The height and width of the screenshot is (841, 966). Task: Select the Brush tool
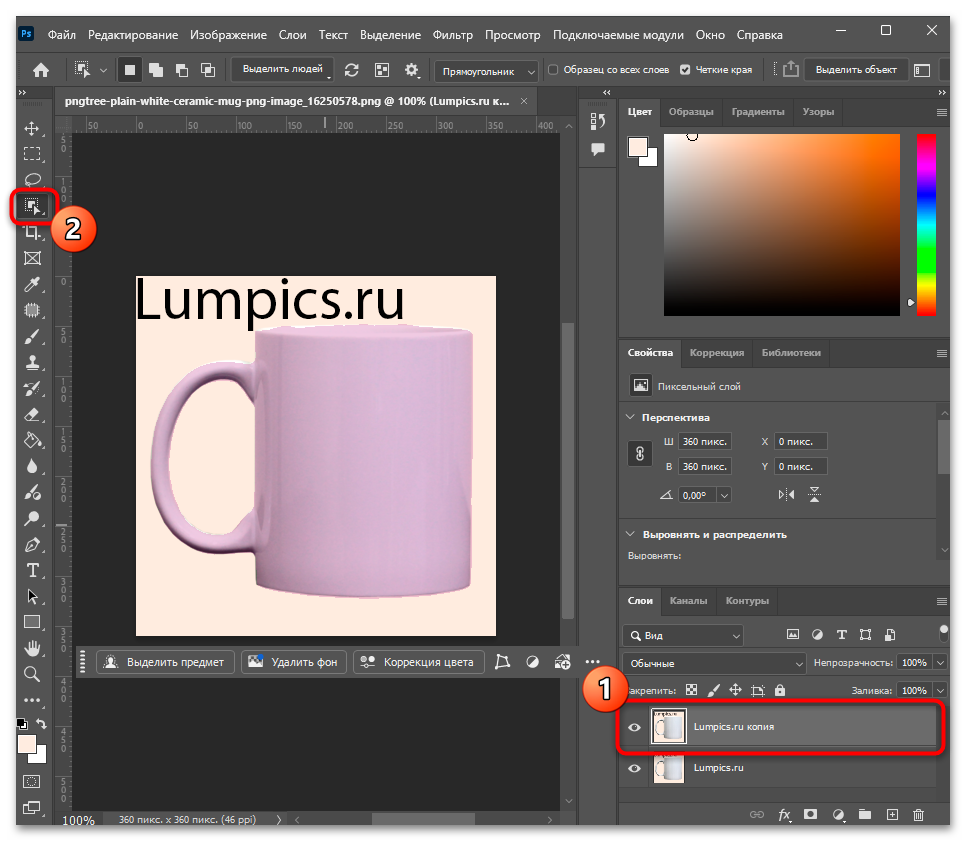coord(32,336)
